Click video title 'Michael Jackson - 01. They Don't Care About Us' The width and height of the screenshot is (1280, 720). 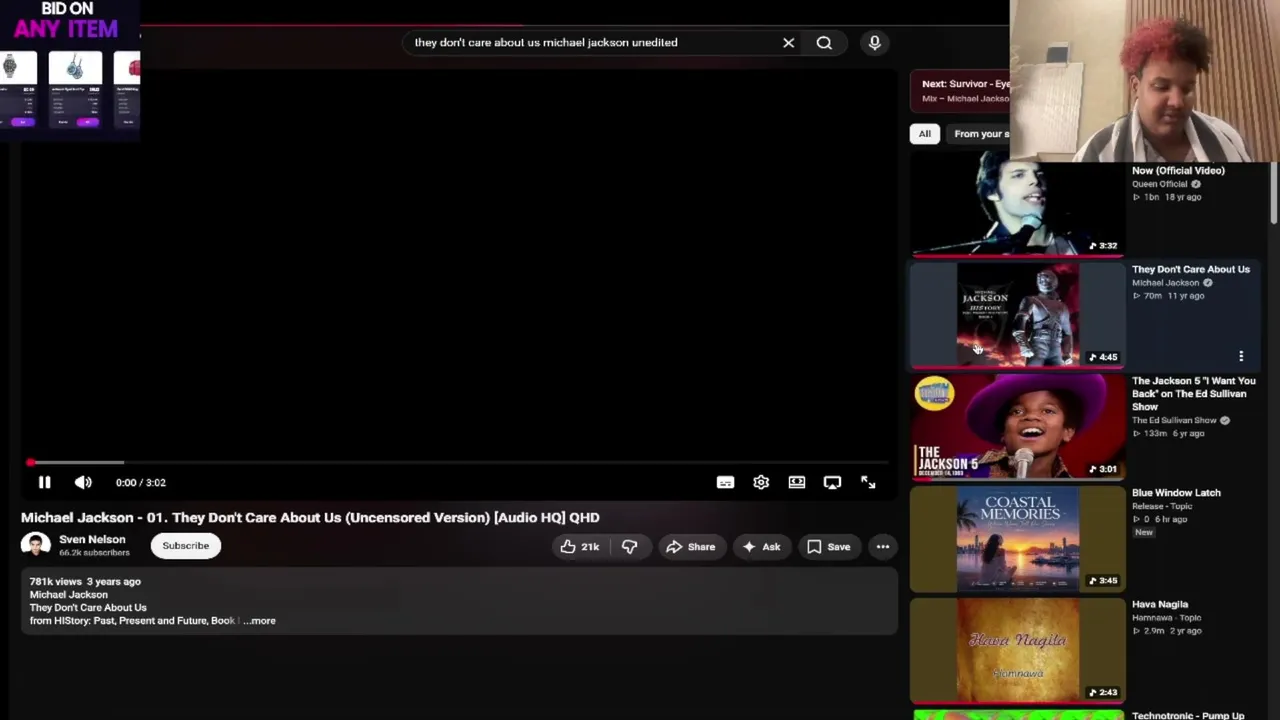(310, 518)
